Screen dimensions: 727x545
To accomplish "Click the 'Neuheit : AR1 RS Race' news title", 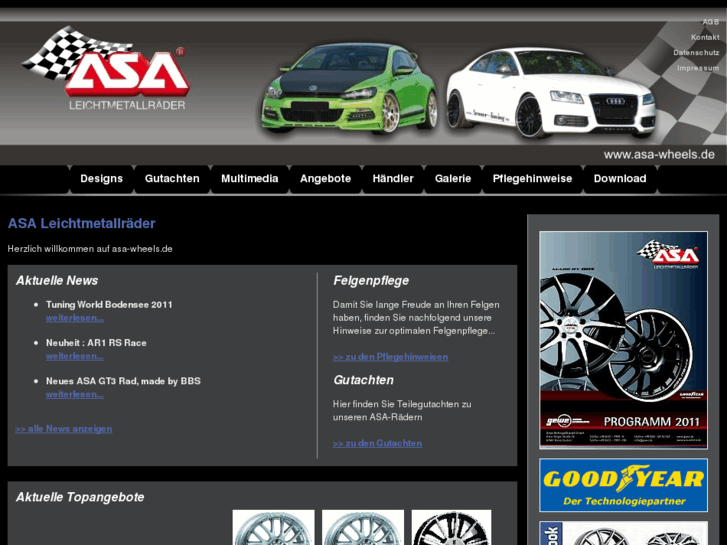I will coord(96,343).
